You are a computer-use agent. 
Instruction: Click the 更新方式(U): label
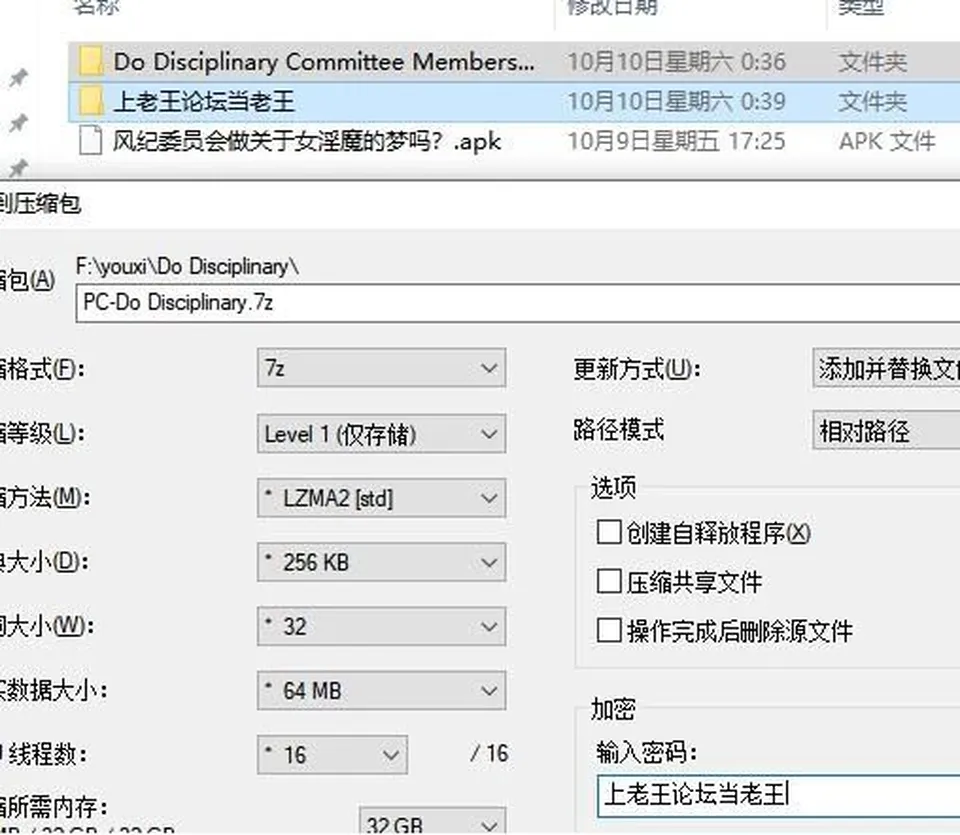pos(637,369)
